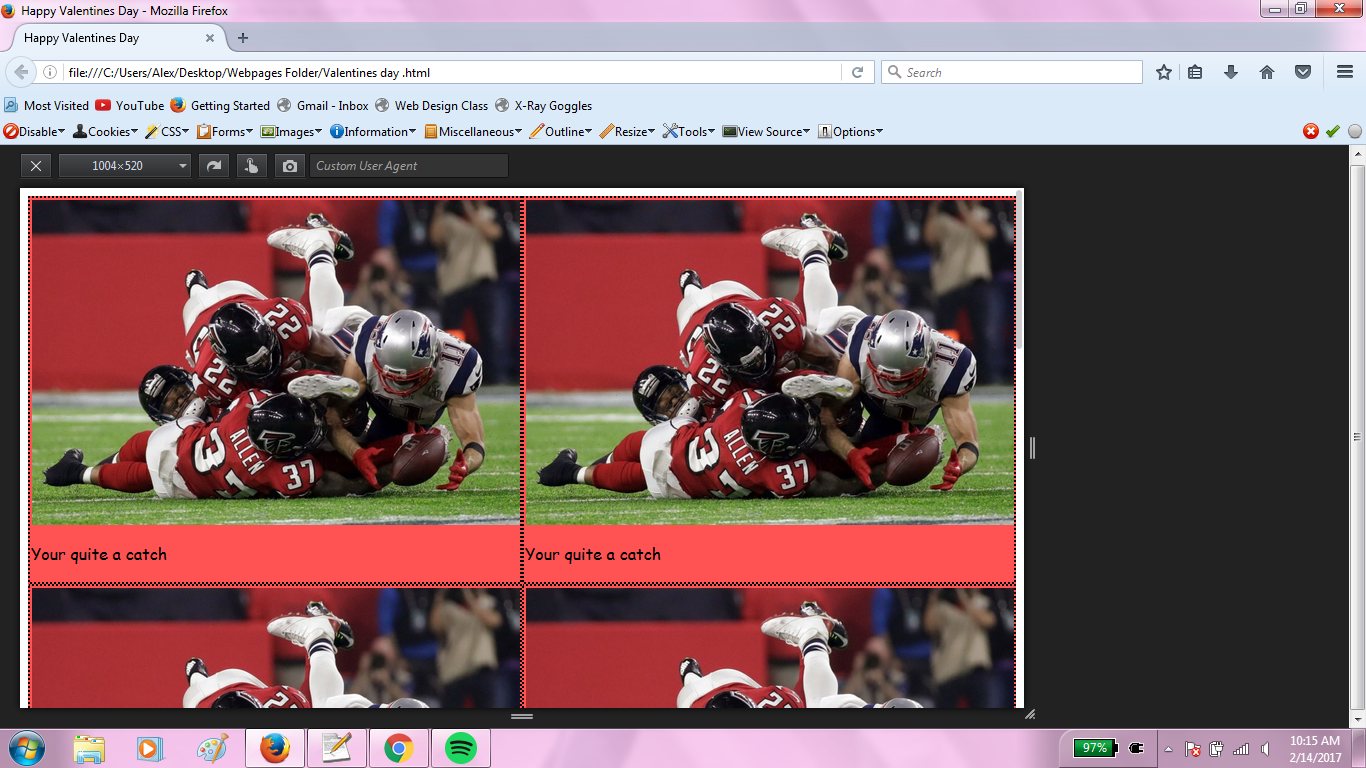
Task: Click the green checkmark validation icon
Action: coord(1332,131)
